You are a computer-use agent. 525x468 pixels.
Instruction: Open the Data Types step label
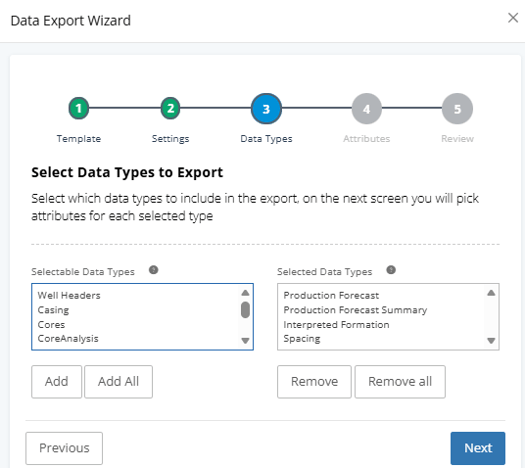pos(266,139)
